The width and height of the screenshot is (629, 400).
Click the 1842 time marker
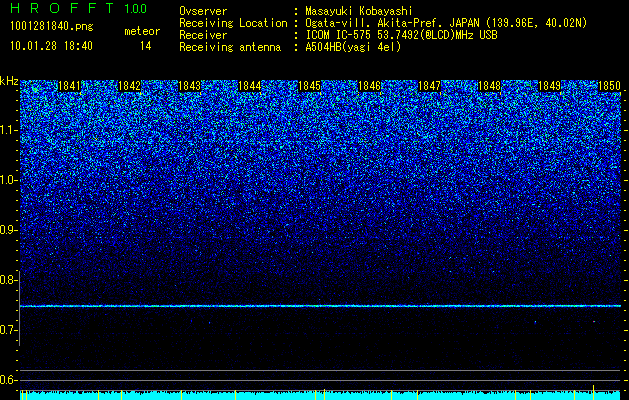(x=130, y=86)
